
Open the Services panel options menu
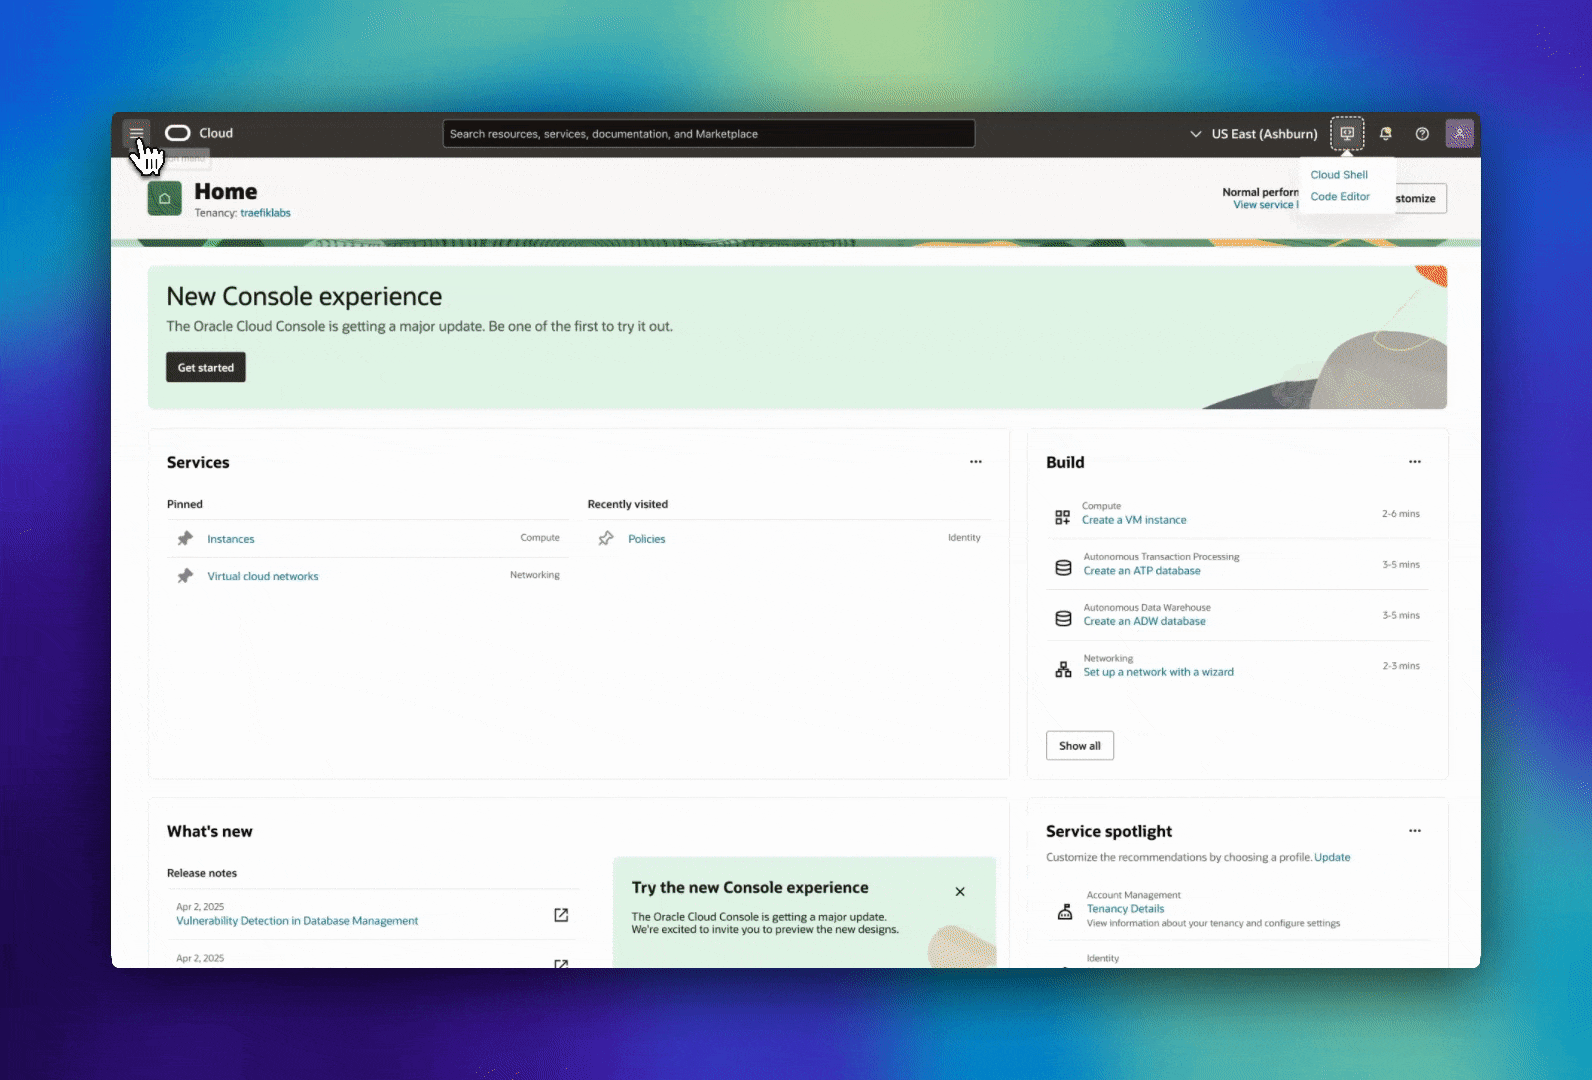(x=975, y=462)
